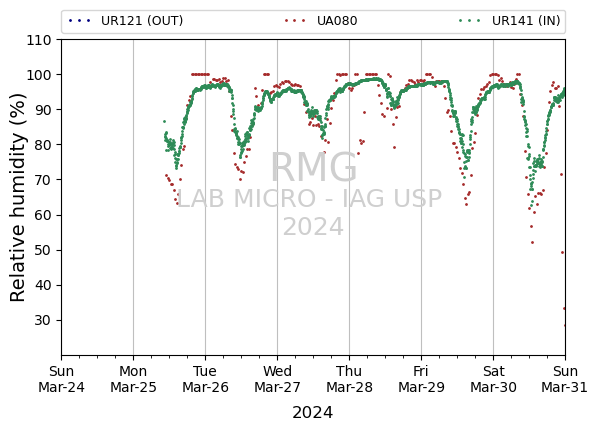The image size is (599, 431).
Task: Click the Mon Mar-25 x-axis label
Action: click(133, 379)
